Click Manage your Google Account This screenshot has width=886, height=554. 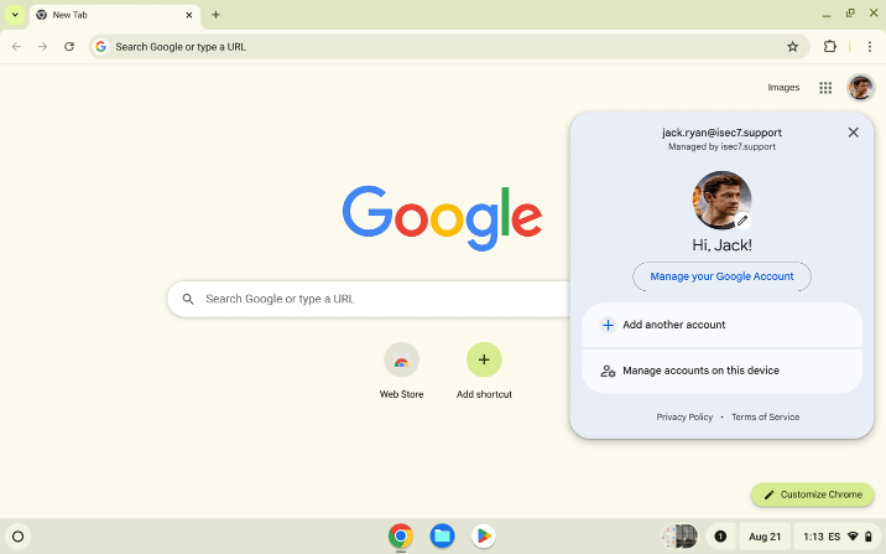[x=722, y=276]
